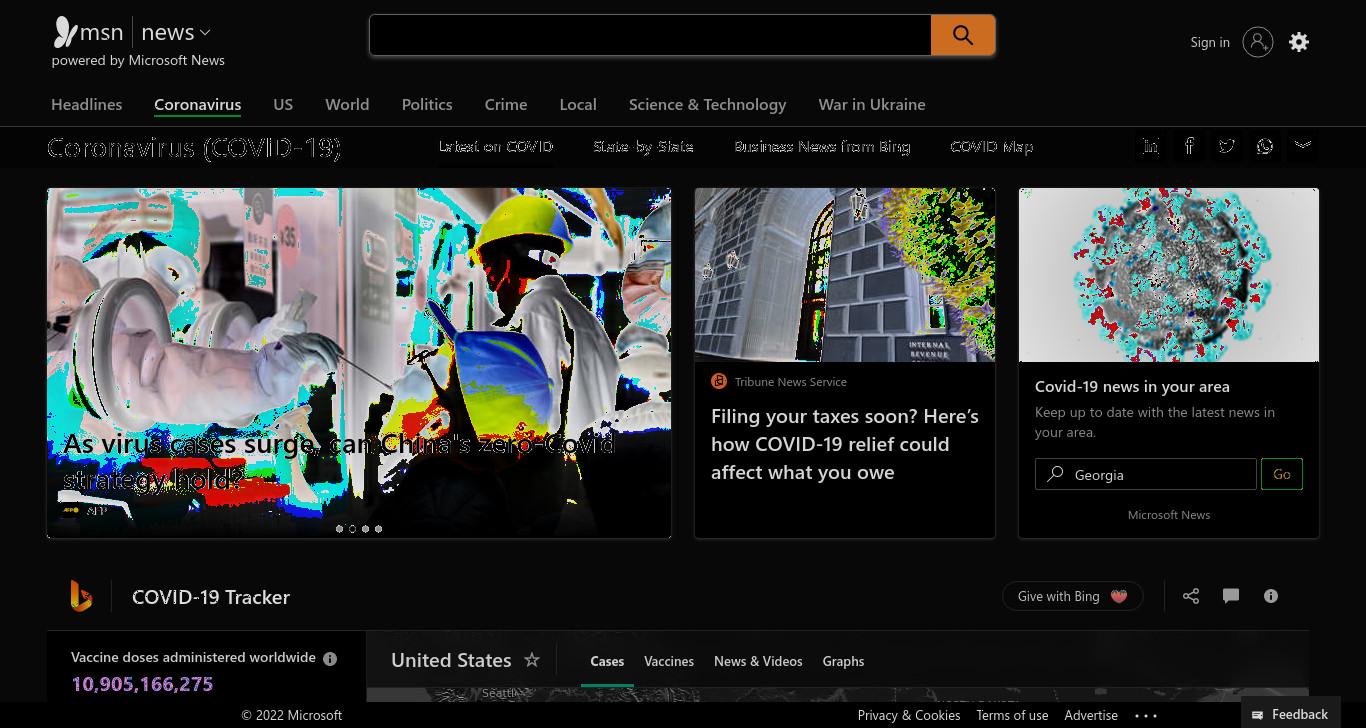
Task: Select the first carousel dot
Action: [340, 529]
